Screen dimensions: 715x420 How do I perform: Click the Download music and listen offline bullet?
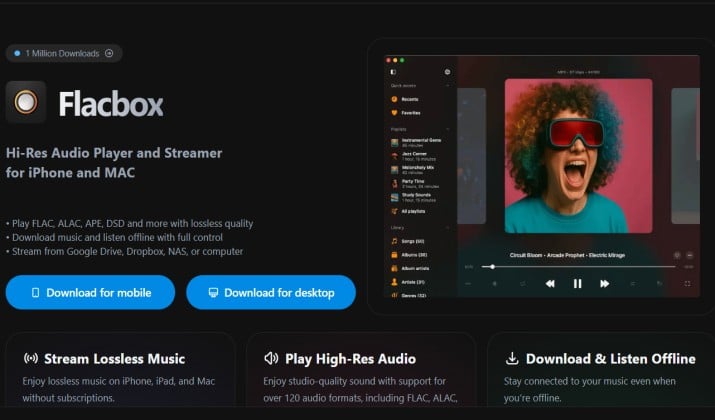[x=114, y=237]
